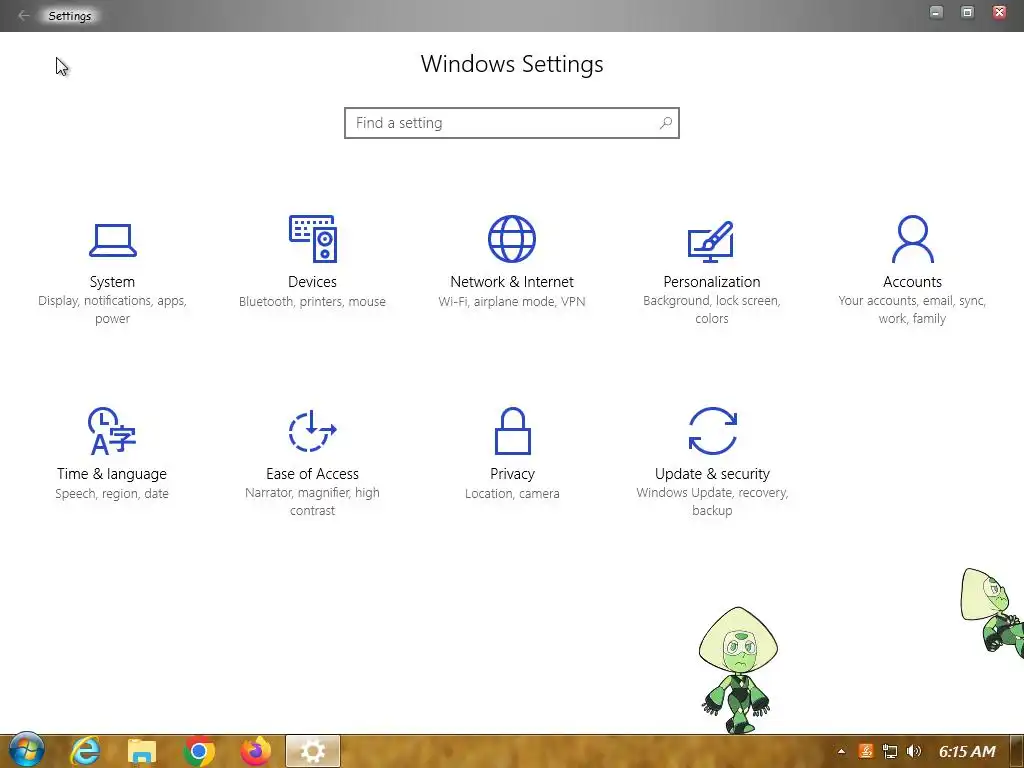Screen dimensions: 1024x768
Task: Click 'Windows Update, recovery, backup' description
Action: coord(712,502)
